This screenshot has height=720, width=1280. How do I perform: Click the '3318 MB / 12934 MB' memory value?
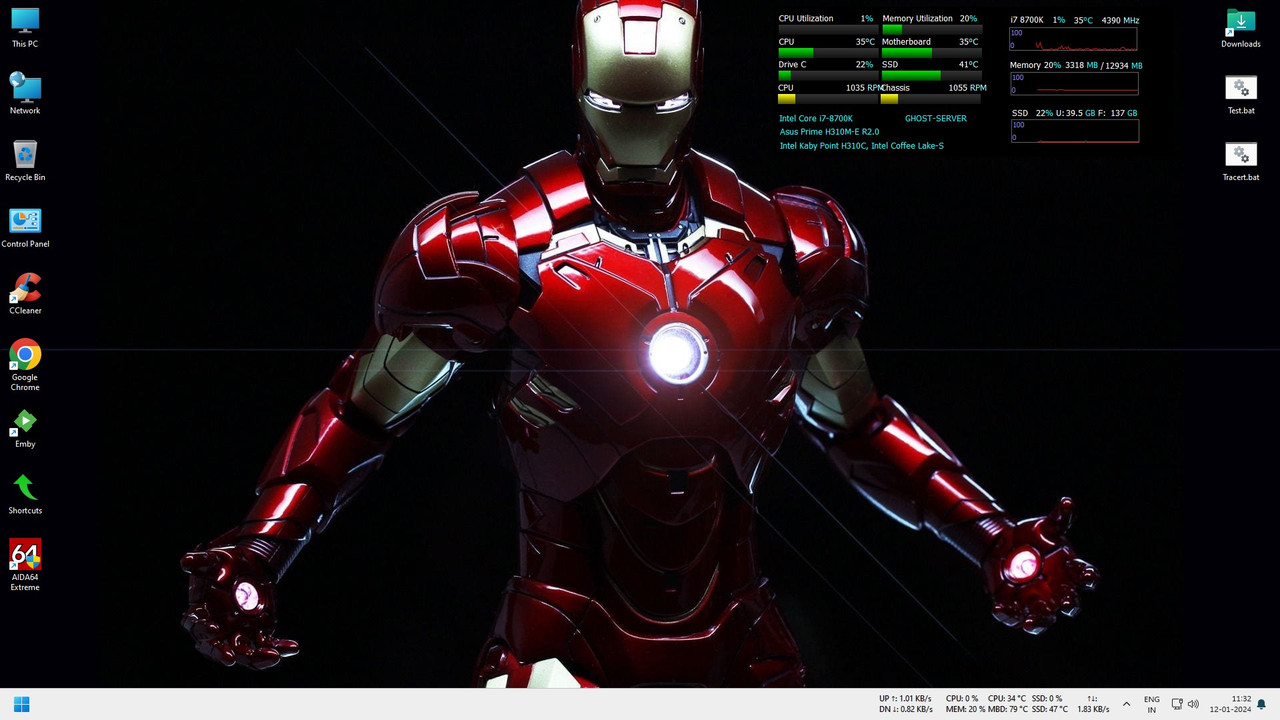pyautogui.click(x=1104, y=65)
